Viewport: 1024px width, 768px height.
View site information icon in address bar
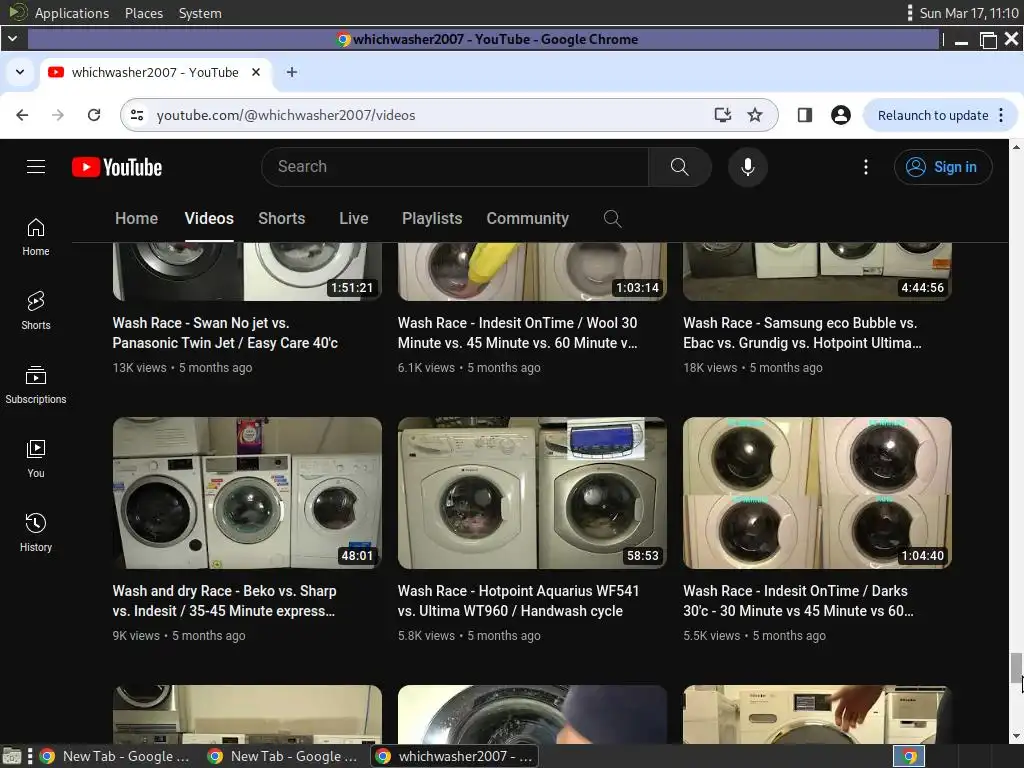pos(137,115)
